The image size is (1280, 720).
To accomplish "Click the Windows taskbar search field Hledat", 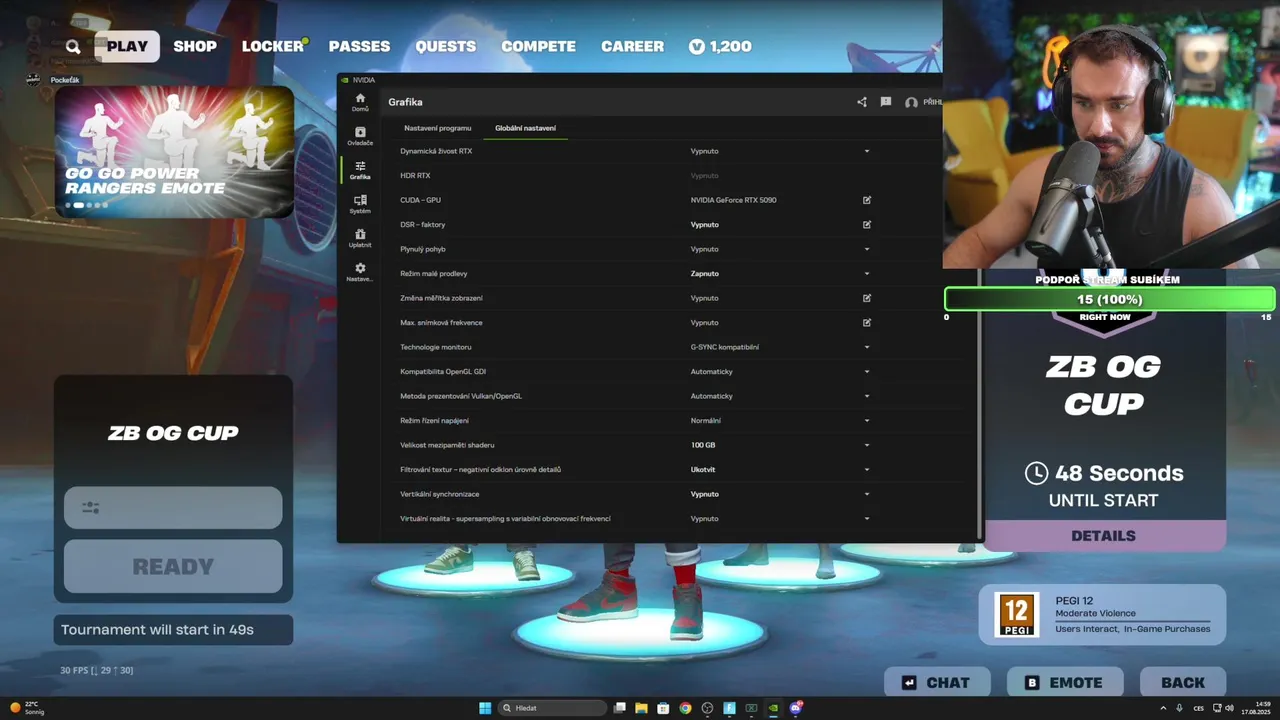I will (x=553, y=708).
